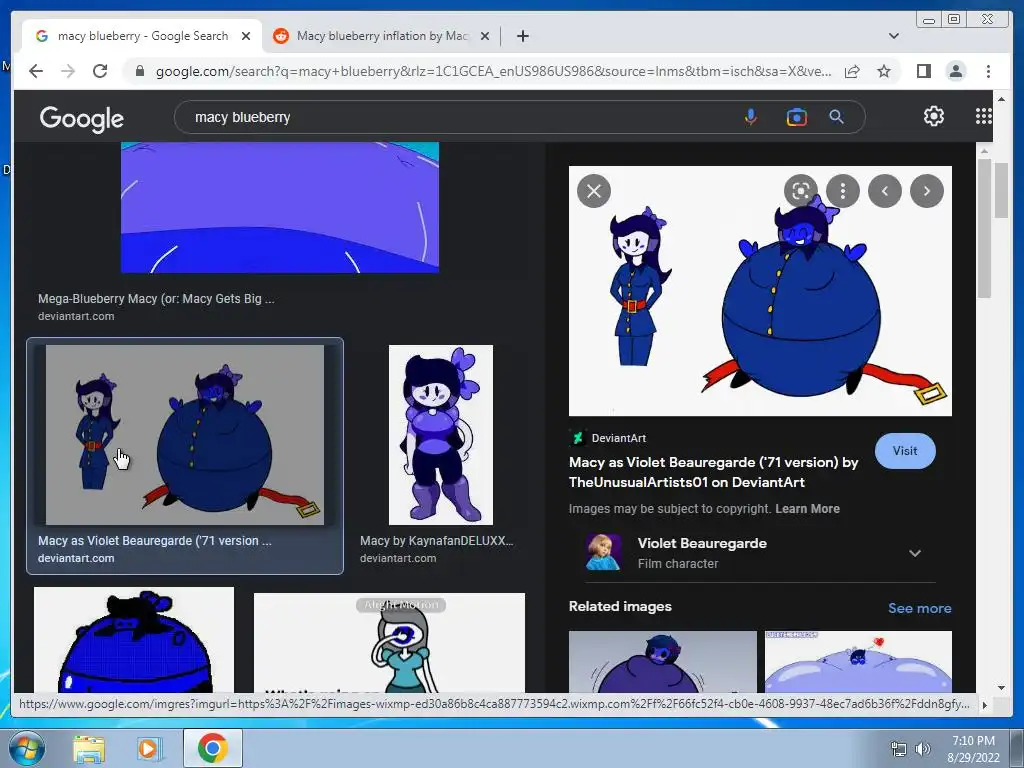Open Windows Explorer from taskbar
The width and height of the screenshot is (1024, 768).
[89, 748]
